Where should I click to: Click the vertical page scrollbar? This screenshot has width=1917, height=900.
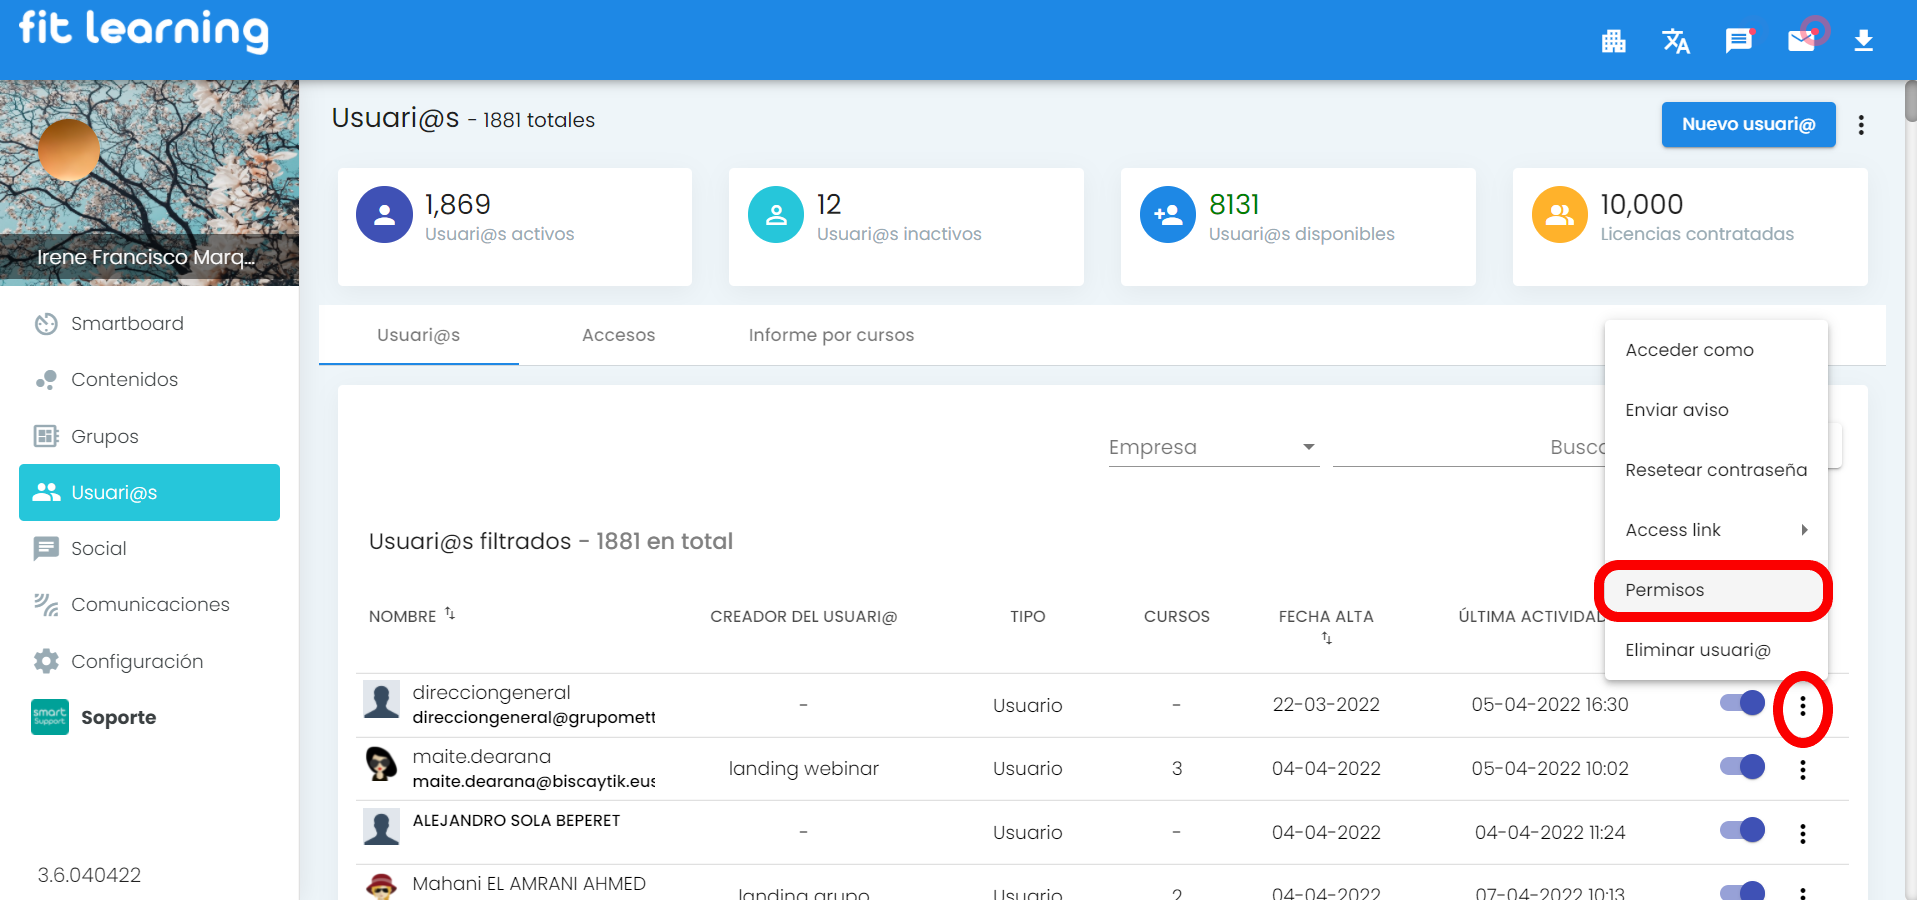[1910, 101]
